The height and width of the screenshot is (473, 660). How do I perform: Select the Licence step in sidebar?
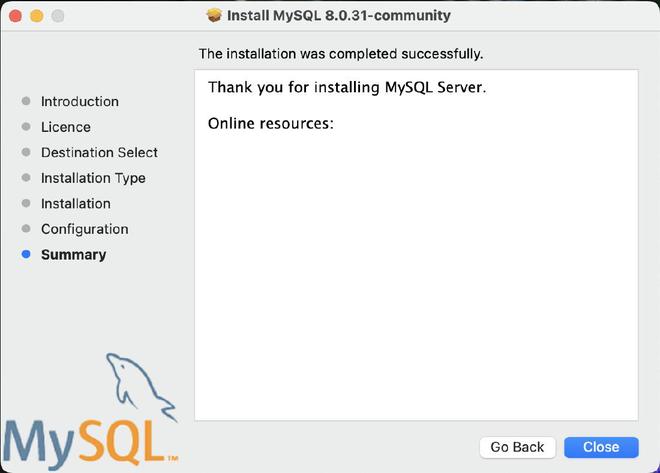pos(66,127)
